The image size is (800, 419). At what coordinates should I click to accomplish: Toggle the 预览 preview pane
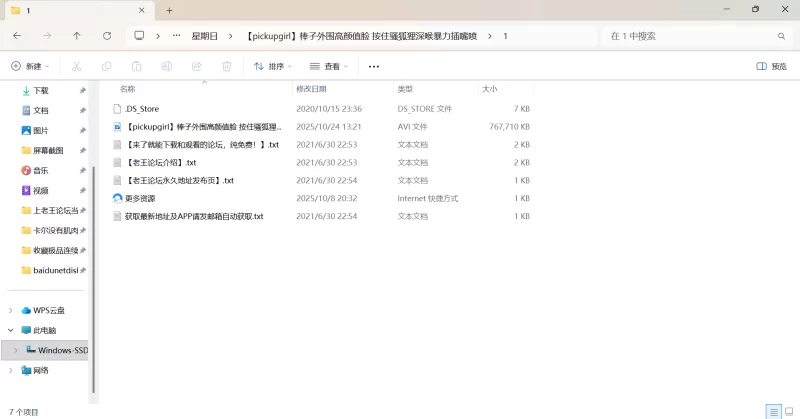click(772, 66)
